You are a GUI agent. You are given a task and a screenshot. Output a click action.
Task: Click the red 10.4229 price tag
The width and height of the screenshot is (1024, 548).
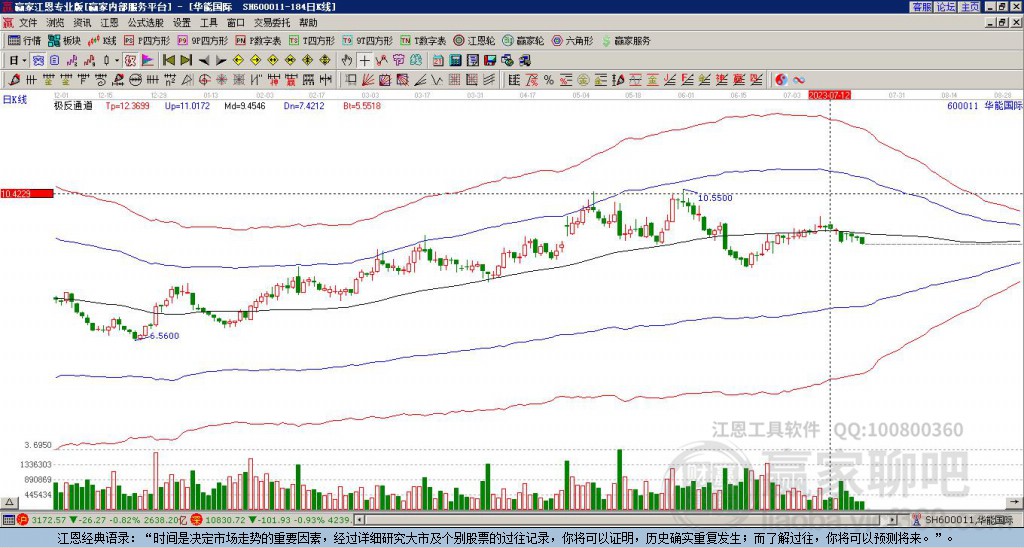27,193
